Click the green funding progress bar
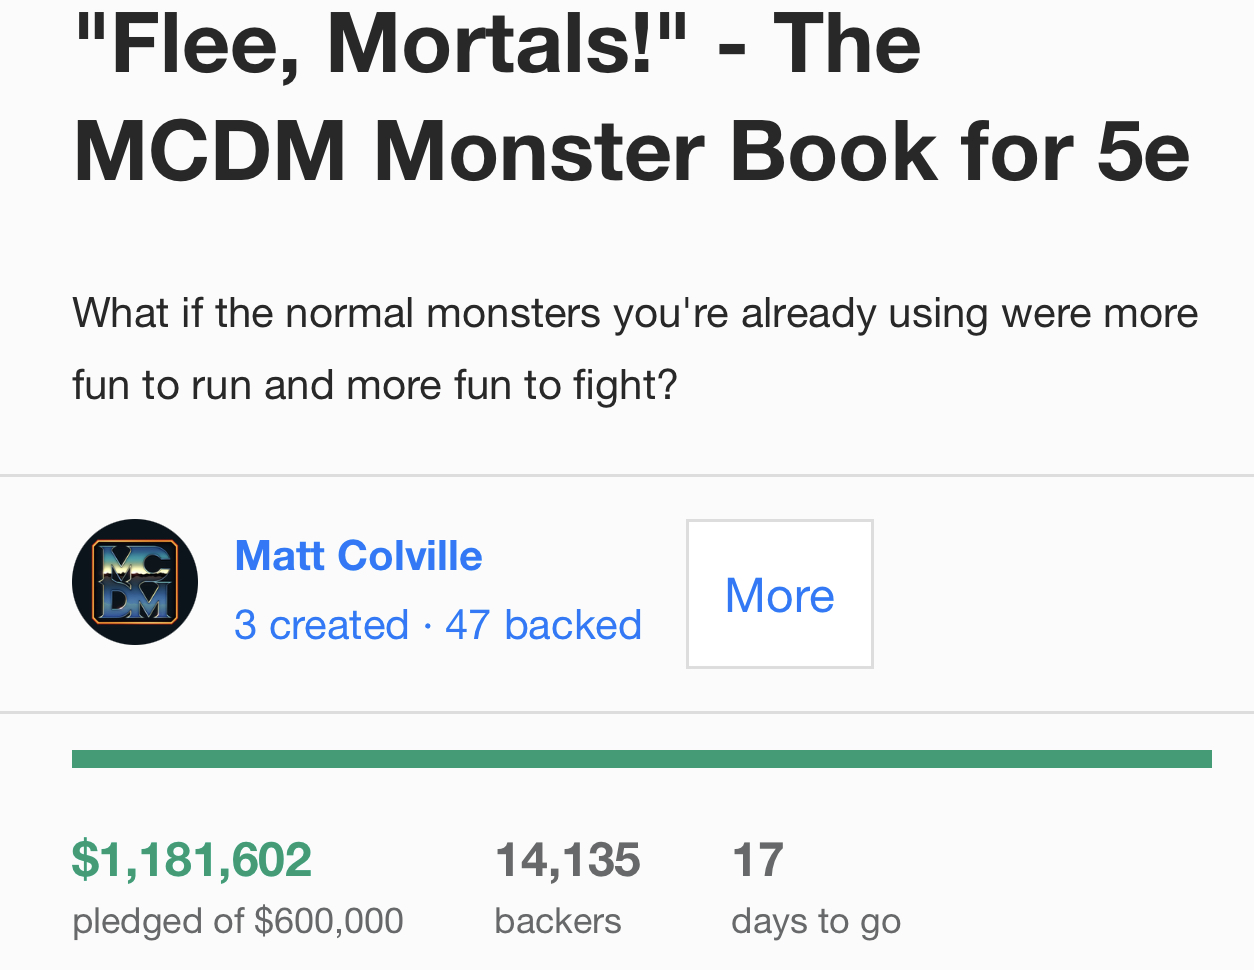The width and height of the screenshot is (1254, 970). (x=641, y=759)
